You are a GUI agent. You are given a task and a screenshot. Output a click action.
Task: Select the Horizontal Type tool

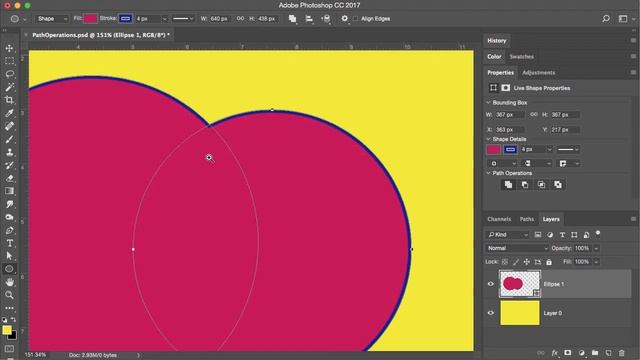pos(9,243)
